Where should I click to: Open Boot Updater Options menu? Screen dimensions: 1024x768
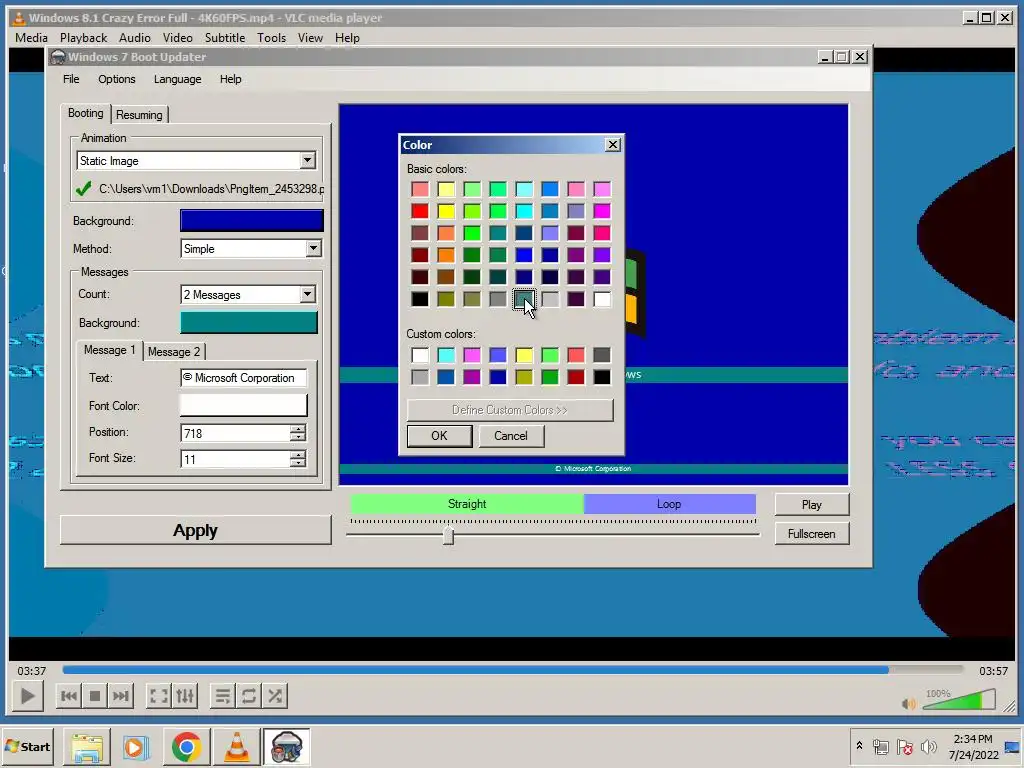116,79
